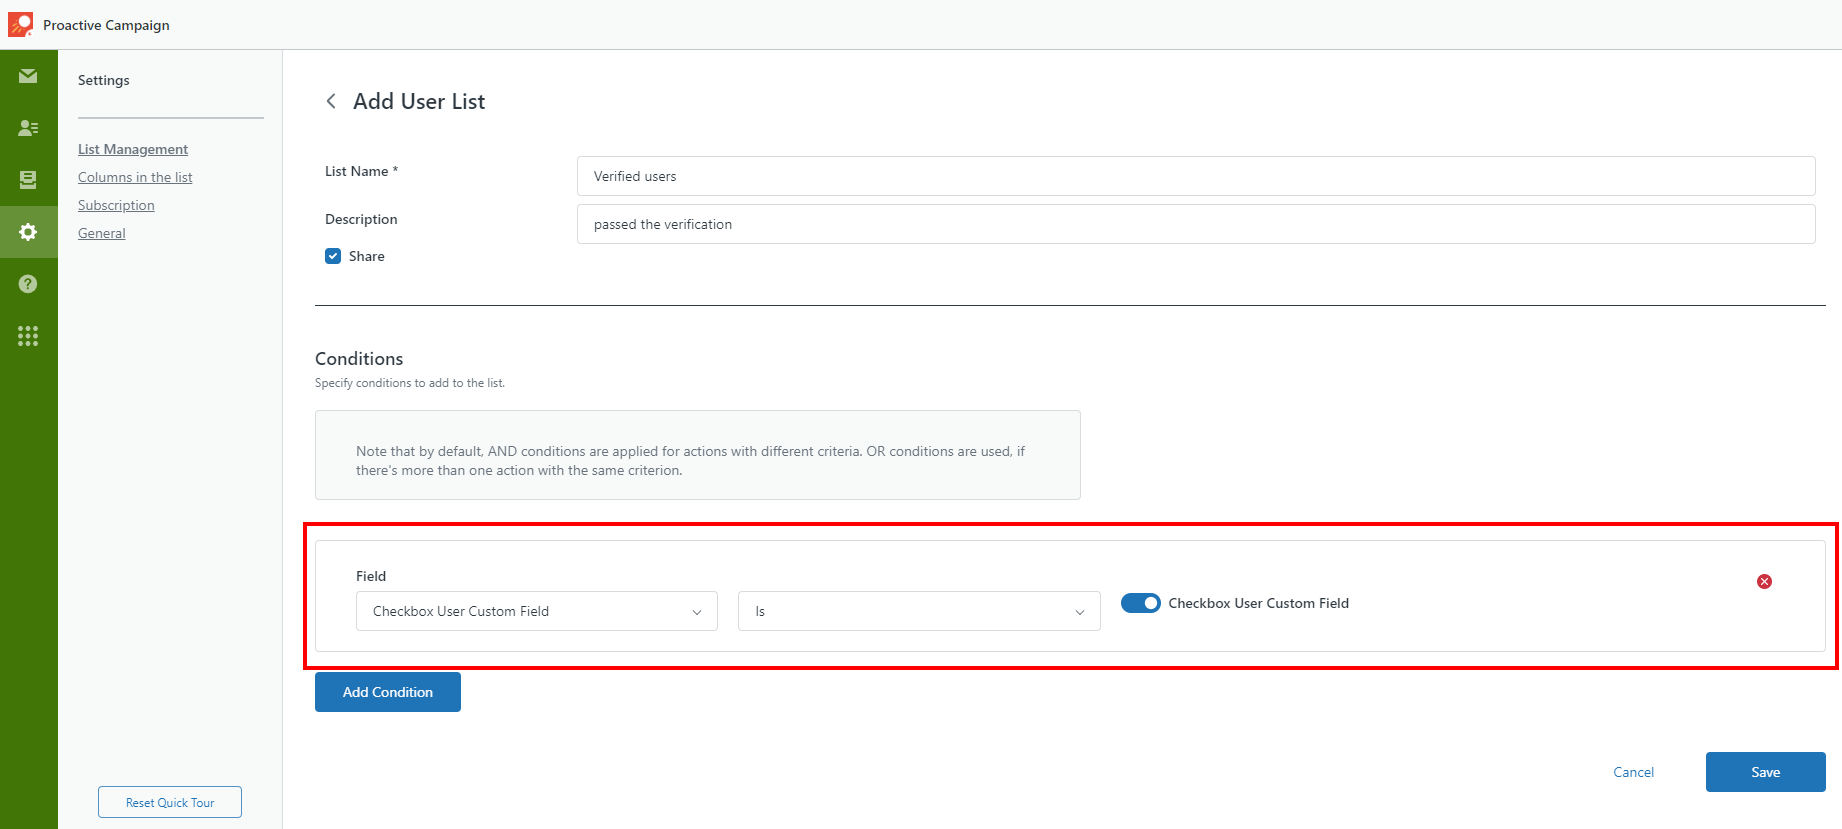The image size is (1842, 829).
Task: Open List Management settings
Action: (133, 149)
